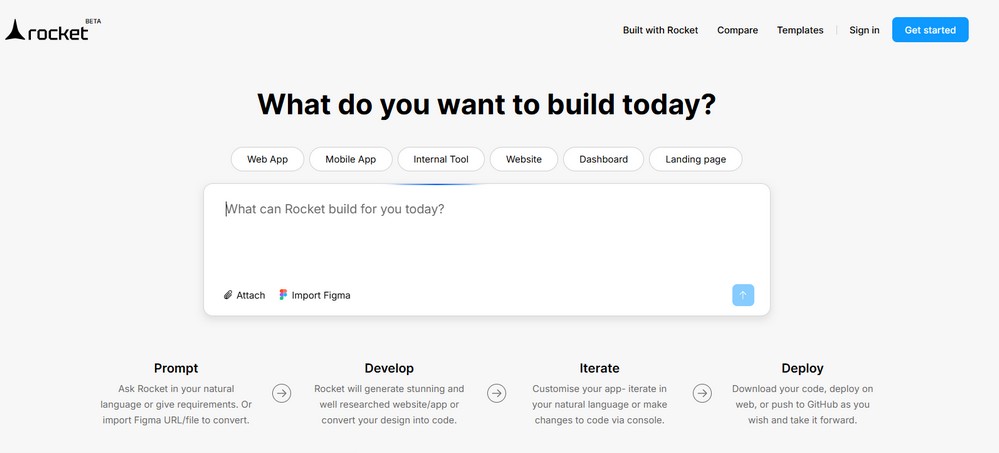Go to the Templates page
The height and width of the screenshot is (453, 999).
coord(800,30)
